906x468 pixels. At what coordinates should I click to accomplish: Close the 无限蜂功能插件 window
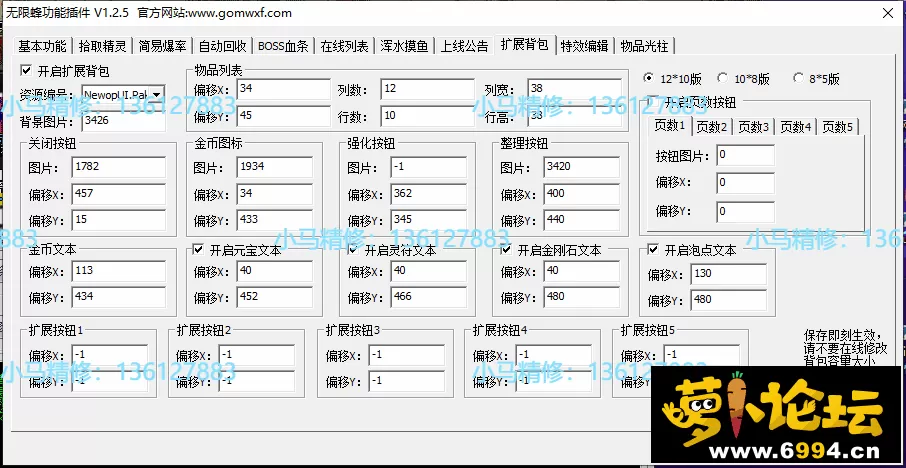pyautogui.click(x=887, y=13)
